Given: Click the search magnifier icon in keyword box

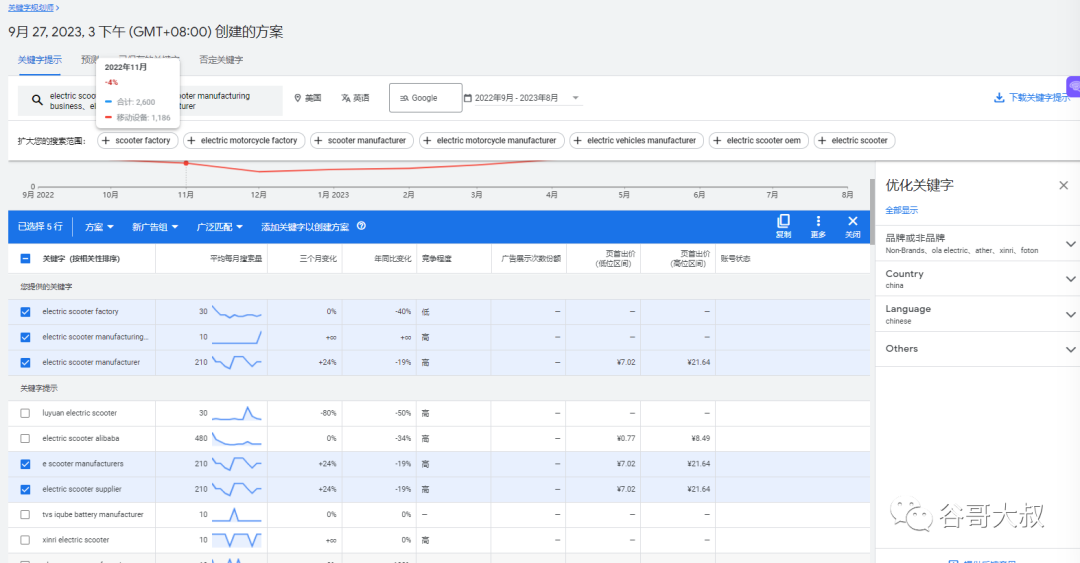Looking at the screenshot, I should point(37,100).
